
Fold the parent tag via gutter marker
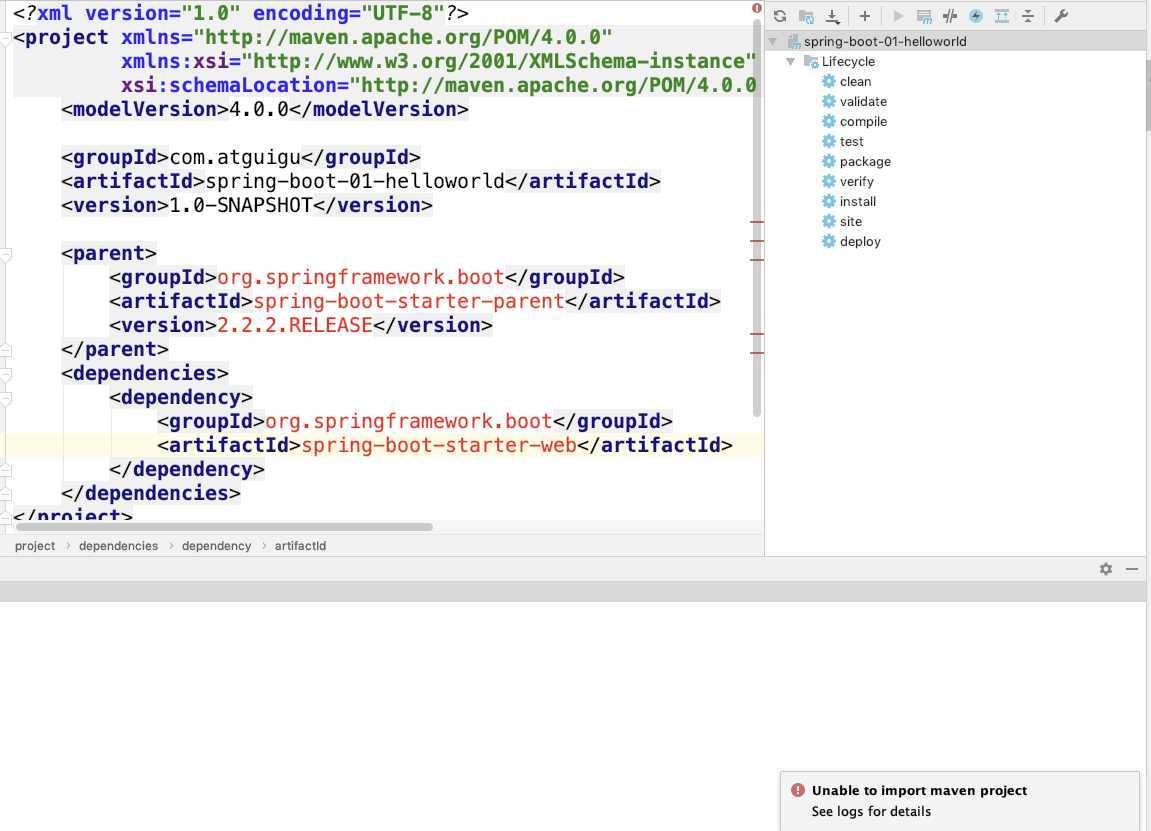[6, 255]
